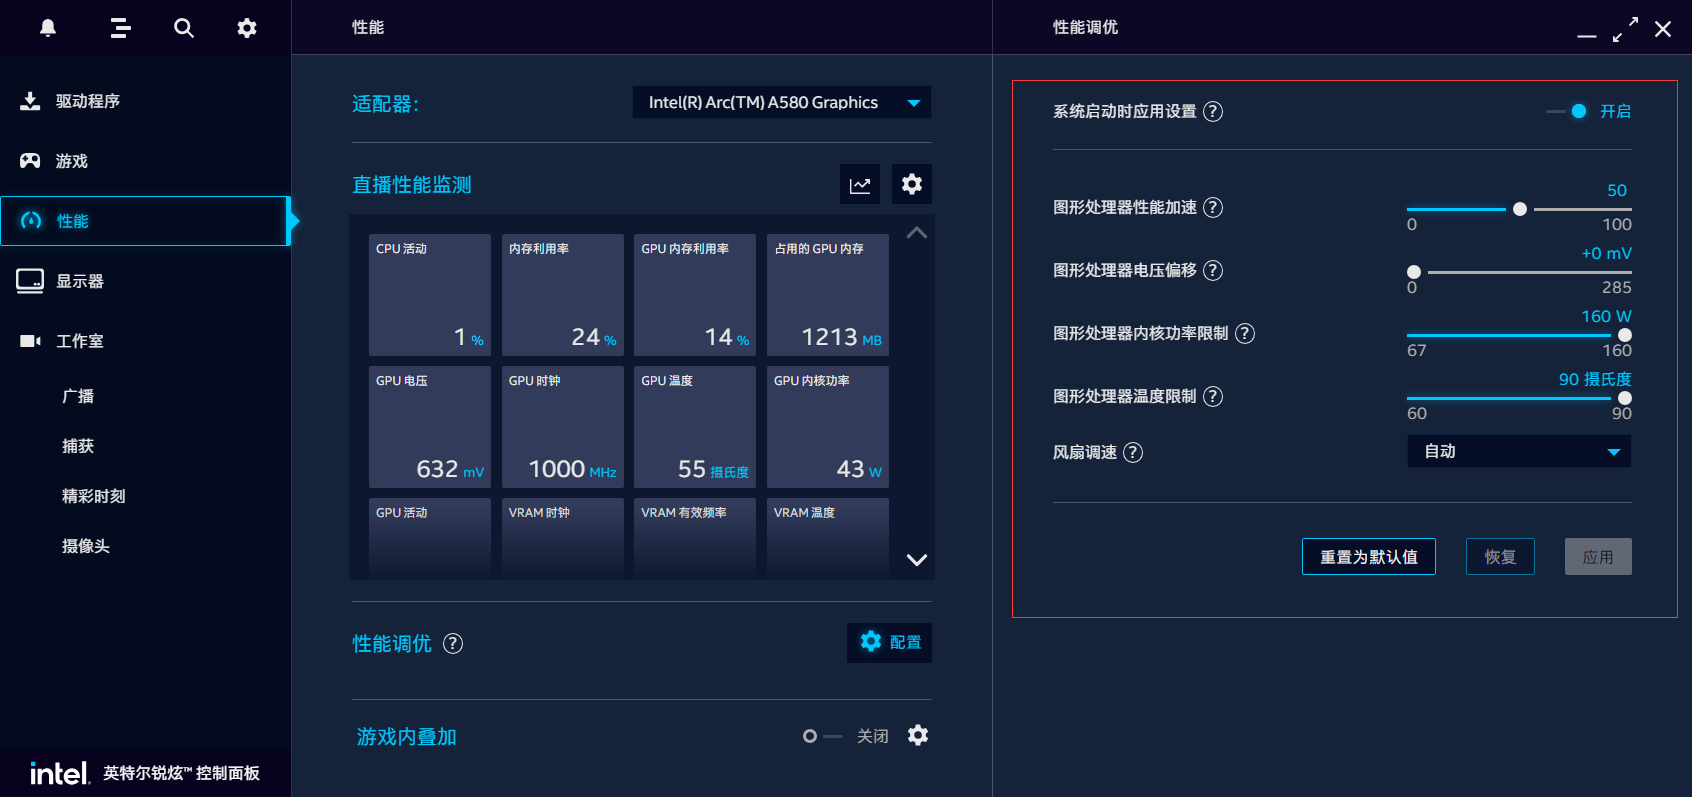
Task: Click the Intel logo at bottom
Action: click(x=60, y=773)
